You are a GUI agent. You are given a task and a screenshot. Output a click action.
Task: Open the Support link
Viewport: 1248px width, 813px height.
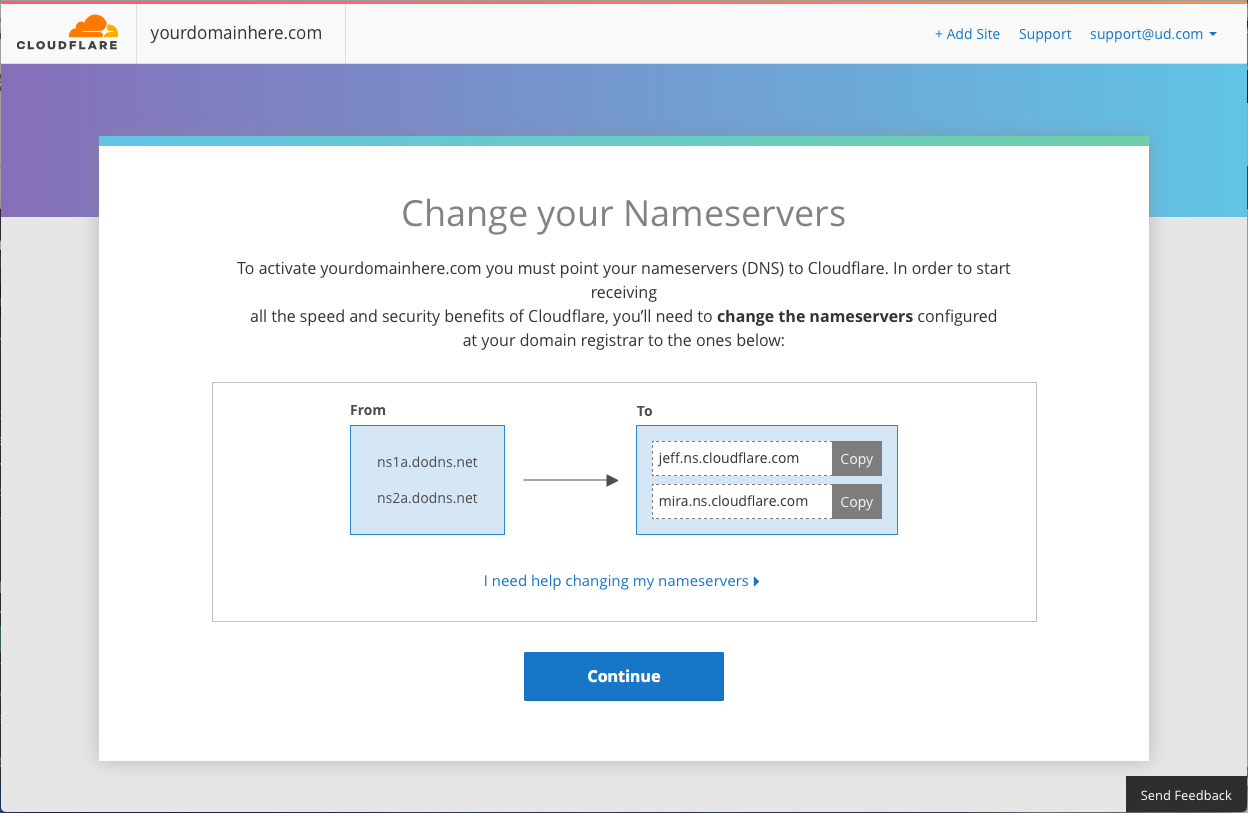click(x=1045, y=34)
